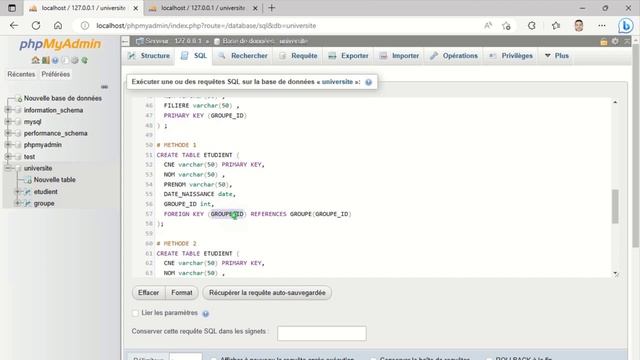Expand the performance_schema database node
640x360 pixels.
[8, 133]
